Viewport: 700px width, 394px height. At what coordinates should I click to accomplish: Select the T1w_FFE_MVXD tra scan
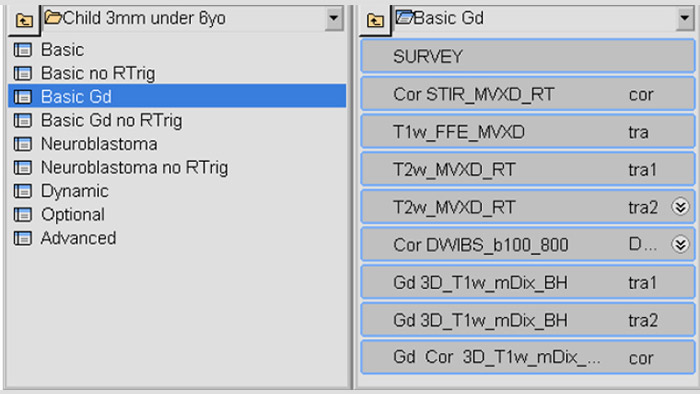coord(528,132)
